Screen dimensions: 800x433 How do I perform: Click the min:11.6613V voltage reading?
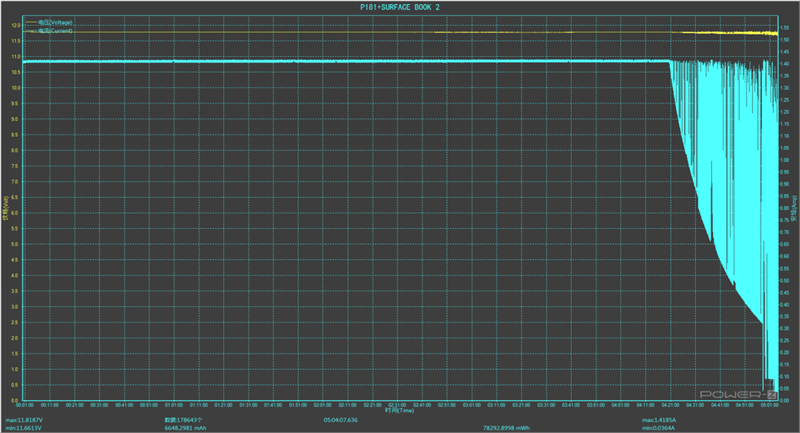pos(23,428)
